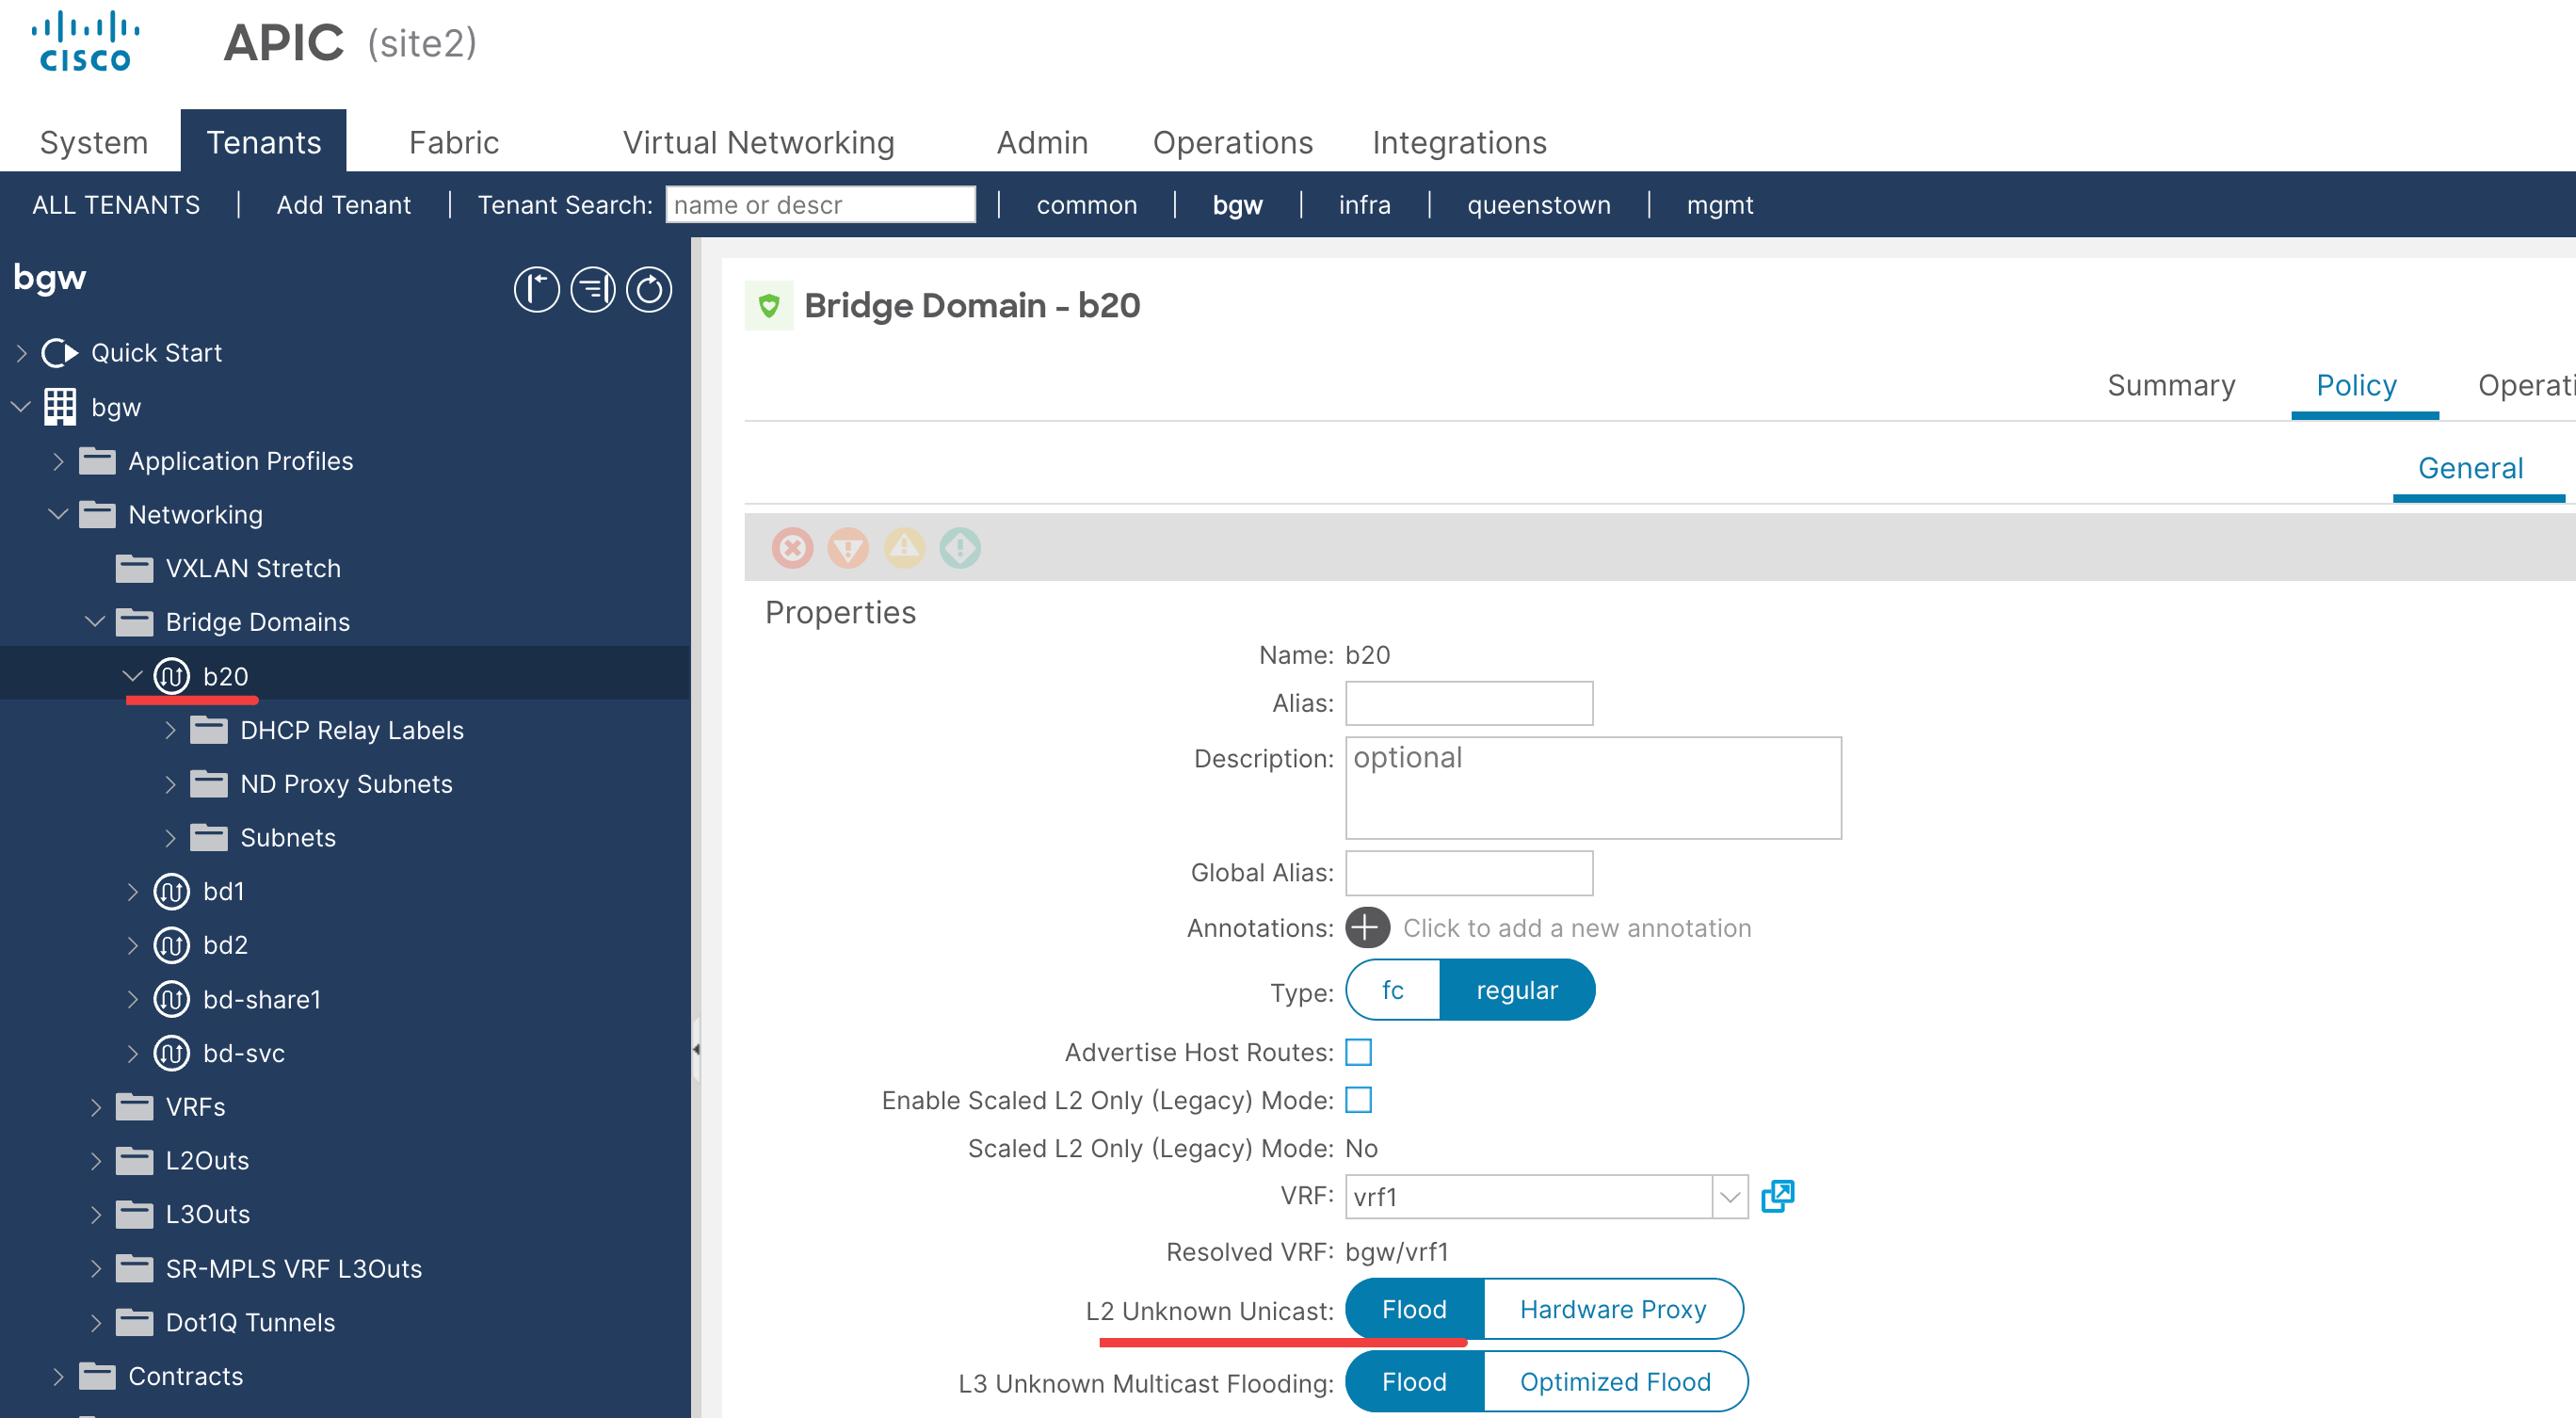Click the Contracts folder icon
Screen dimensions: 2576x1418
(97, 1376)
